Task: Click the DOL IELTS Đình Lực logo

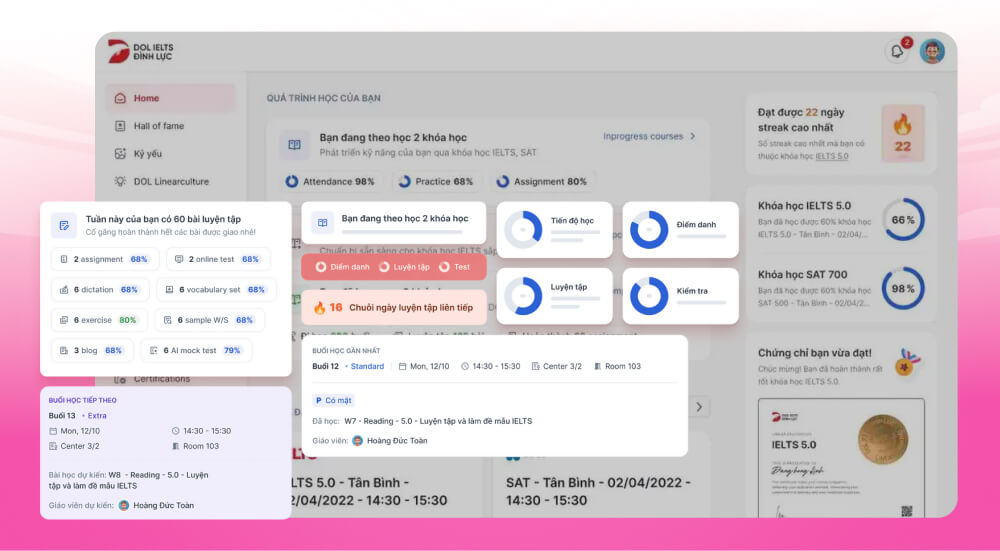Action: (141, 52)
